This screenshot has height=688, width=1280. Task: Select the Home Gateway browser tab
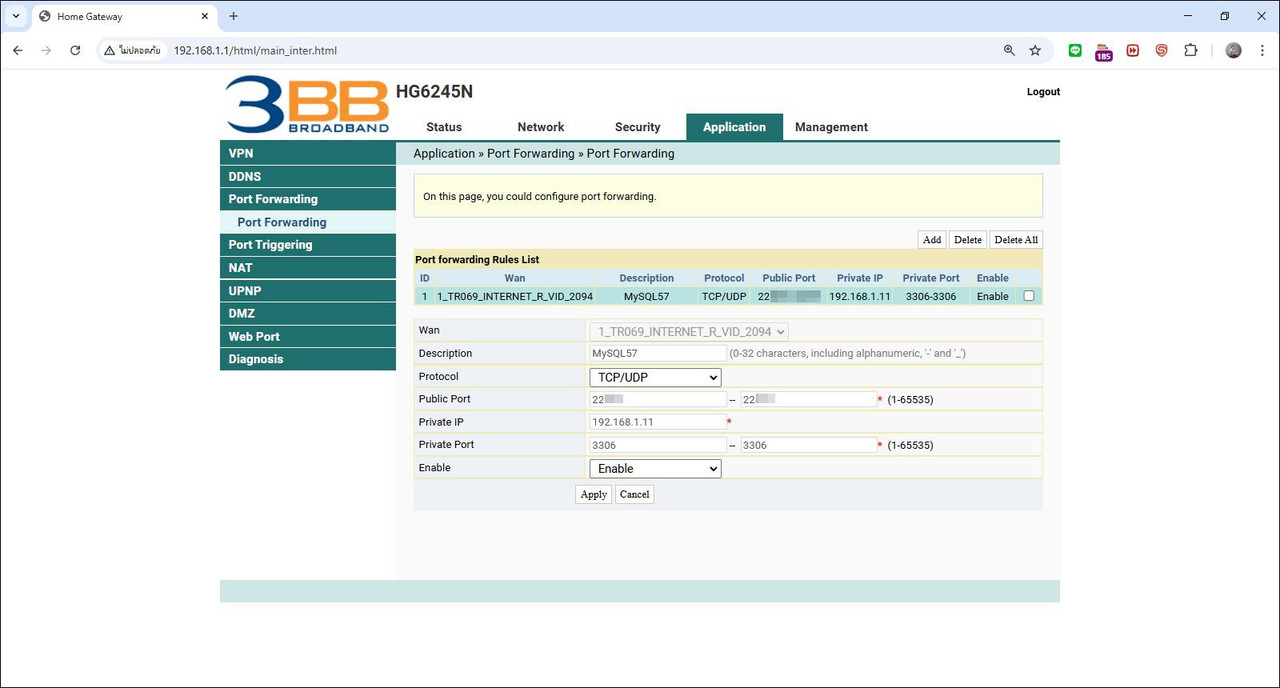(x=122, y=17)
